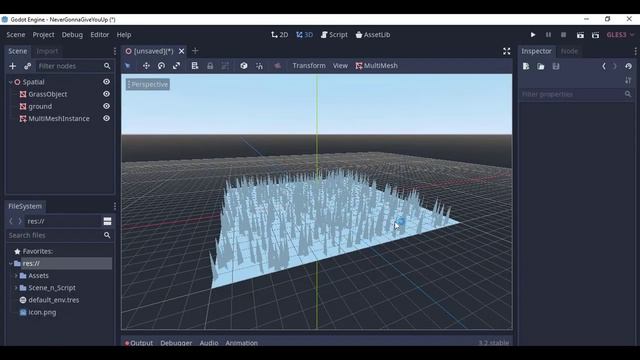Click the camera preview override icon
Image resolution: width=640 pixels, height=360 pixels.
(277, 66)
